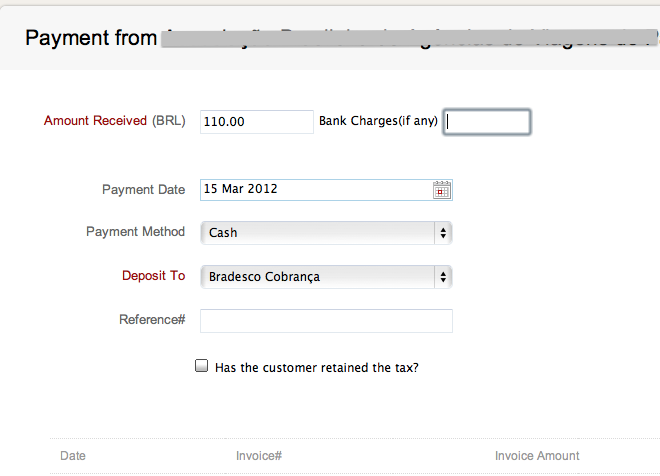The image size is (660, 476).
Task: Click the Invoice# column header
Action: (259, 456)
